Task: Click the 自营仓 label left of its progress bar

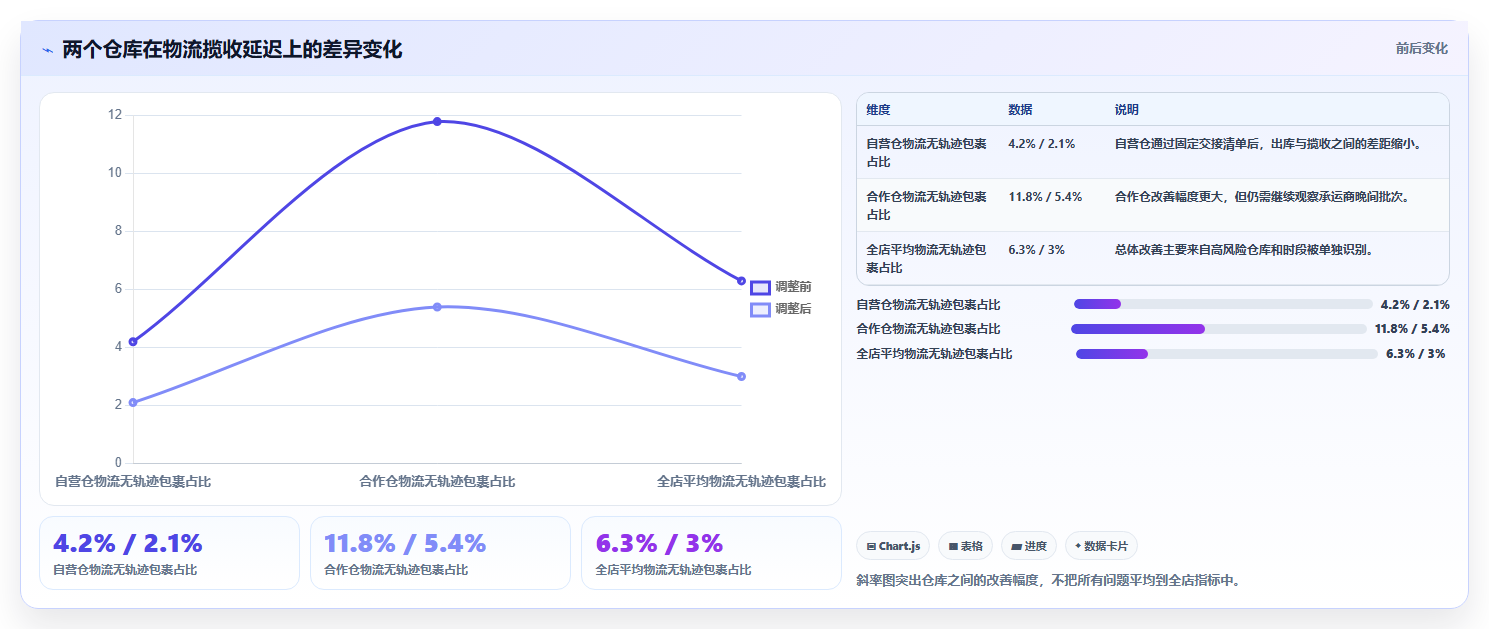Action: coord(928,305)
